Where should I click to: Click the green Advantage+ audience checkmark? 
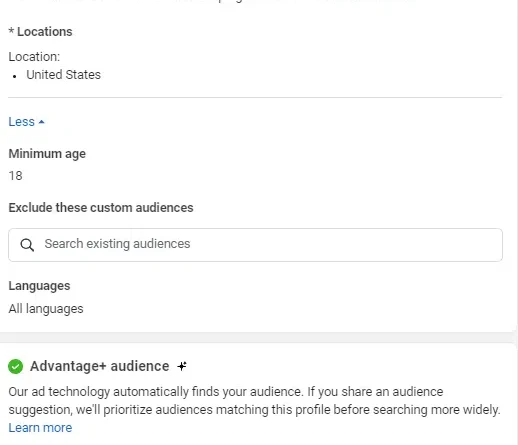16,367
